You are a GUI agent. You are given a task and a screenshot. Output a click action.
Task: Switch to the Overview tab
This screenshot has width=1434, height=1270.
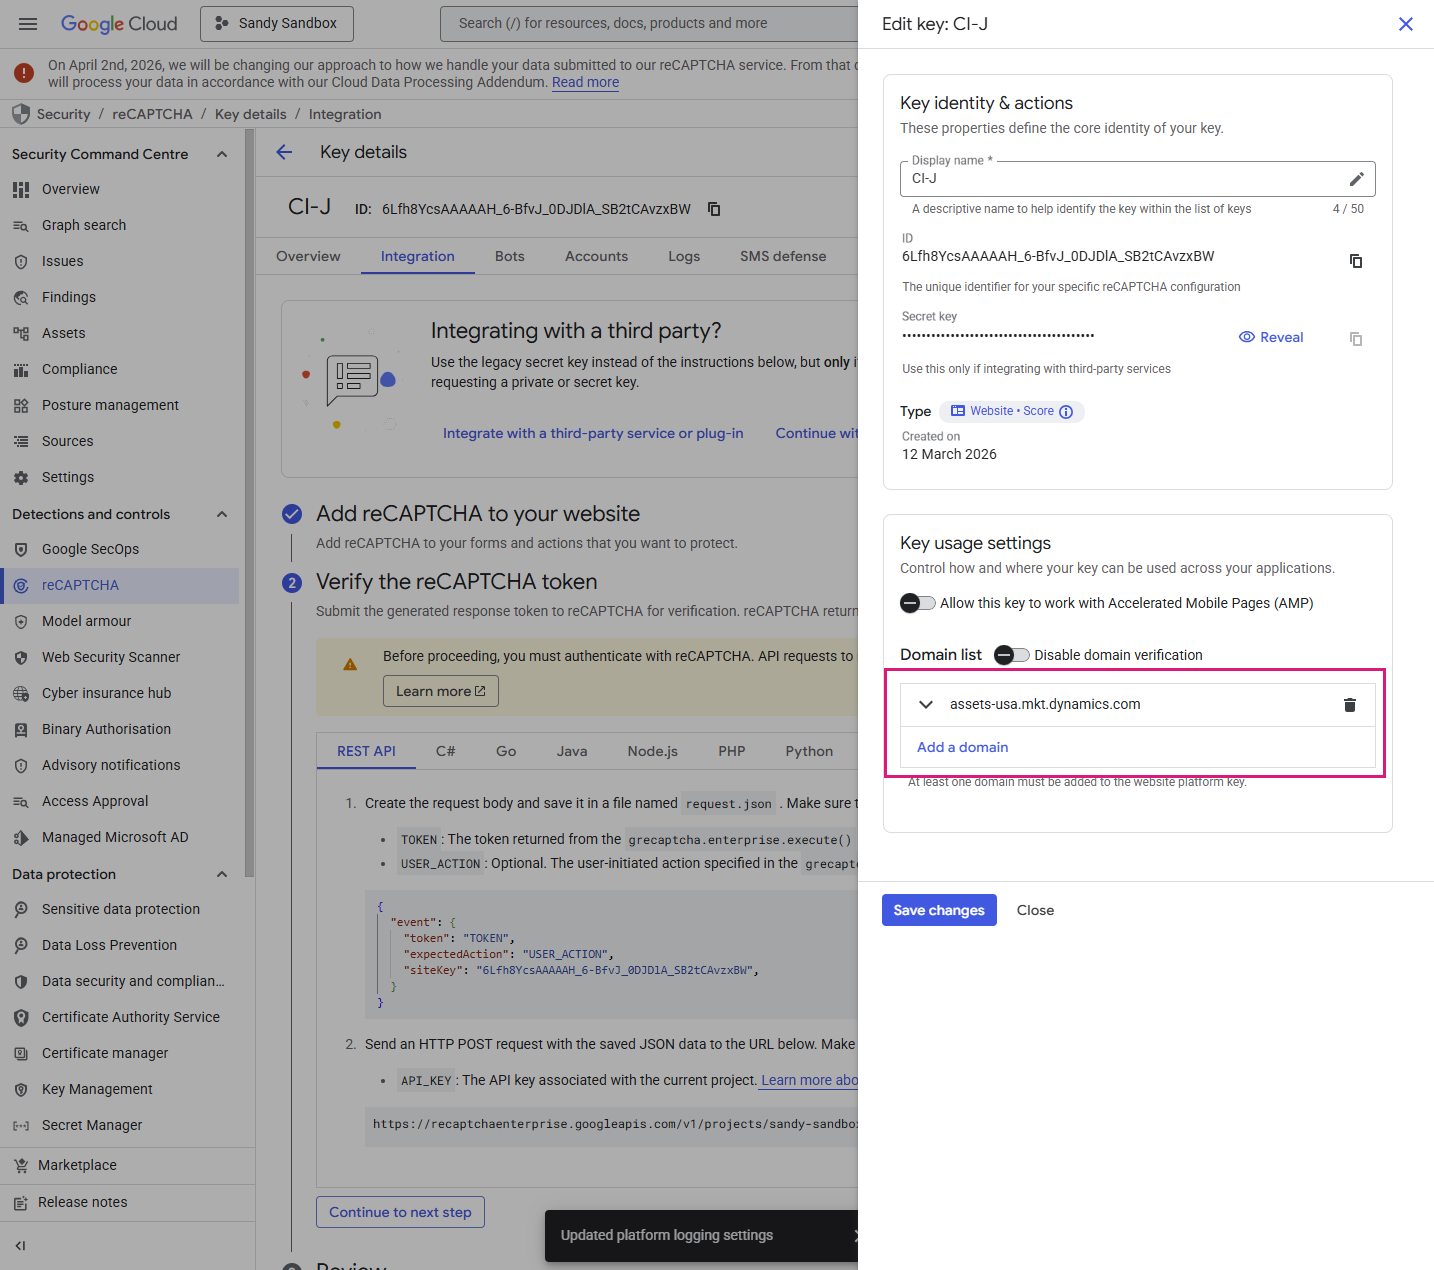[308, 256]
